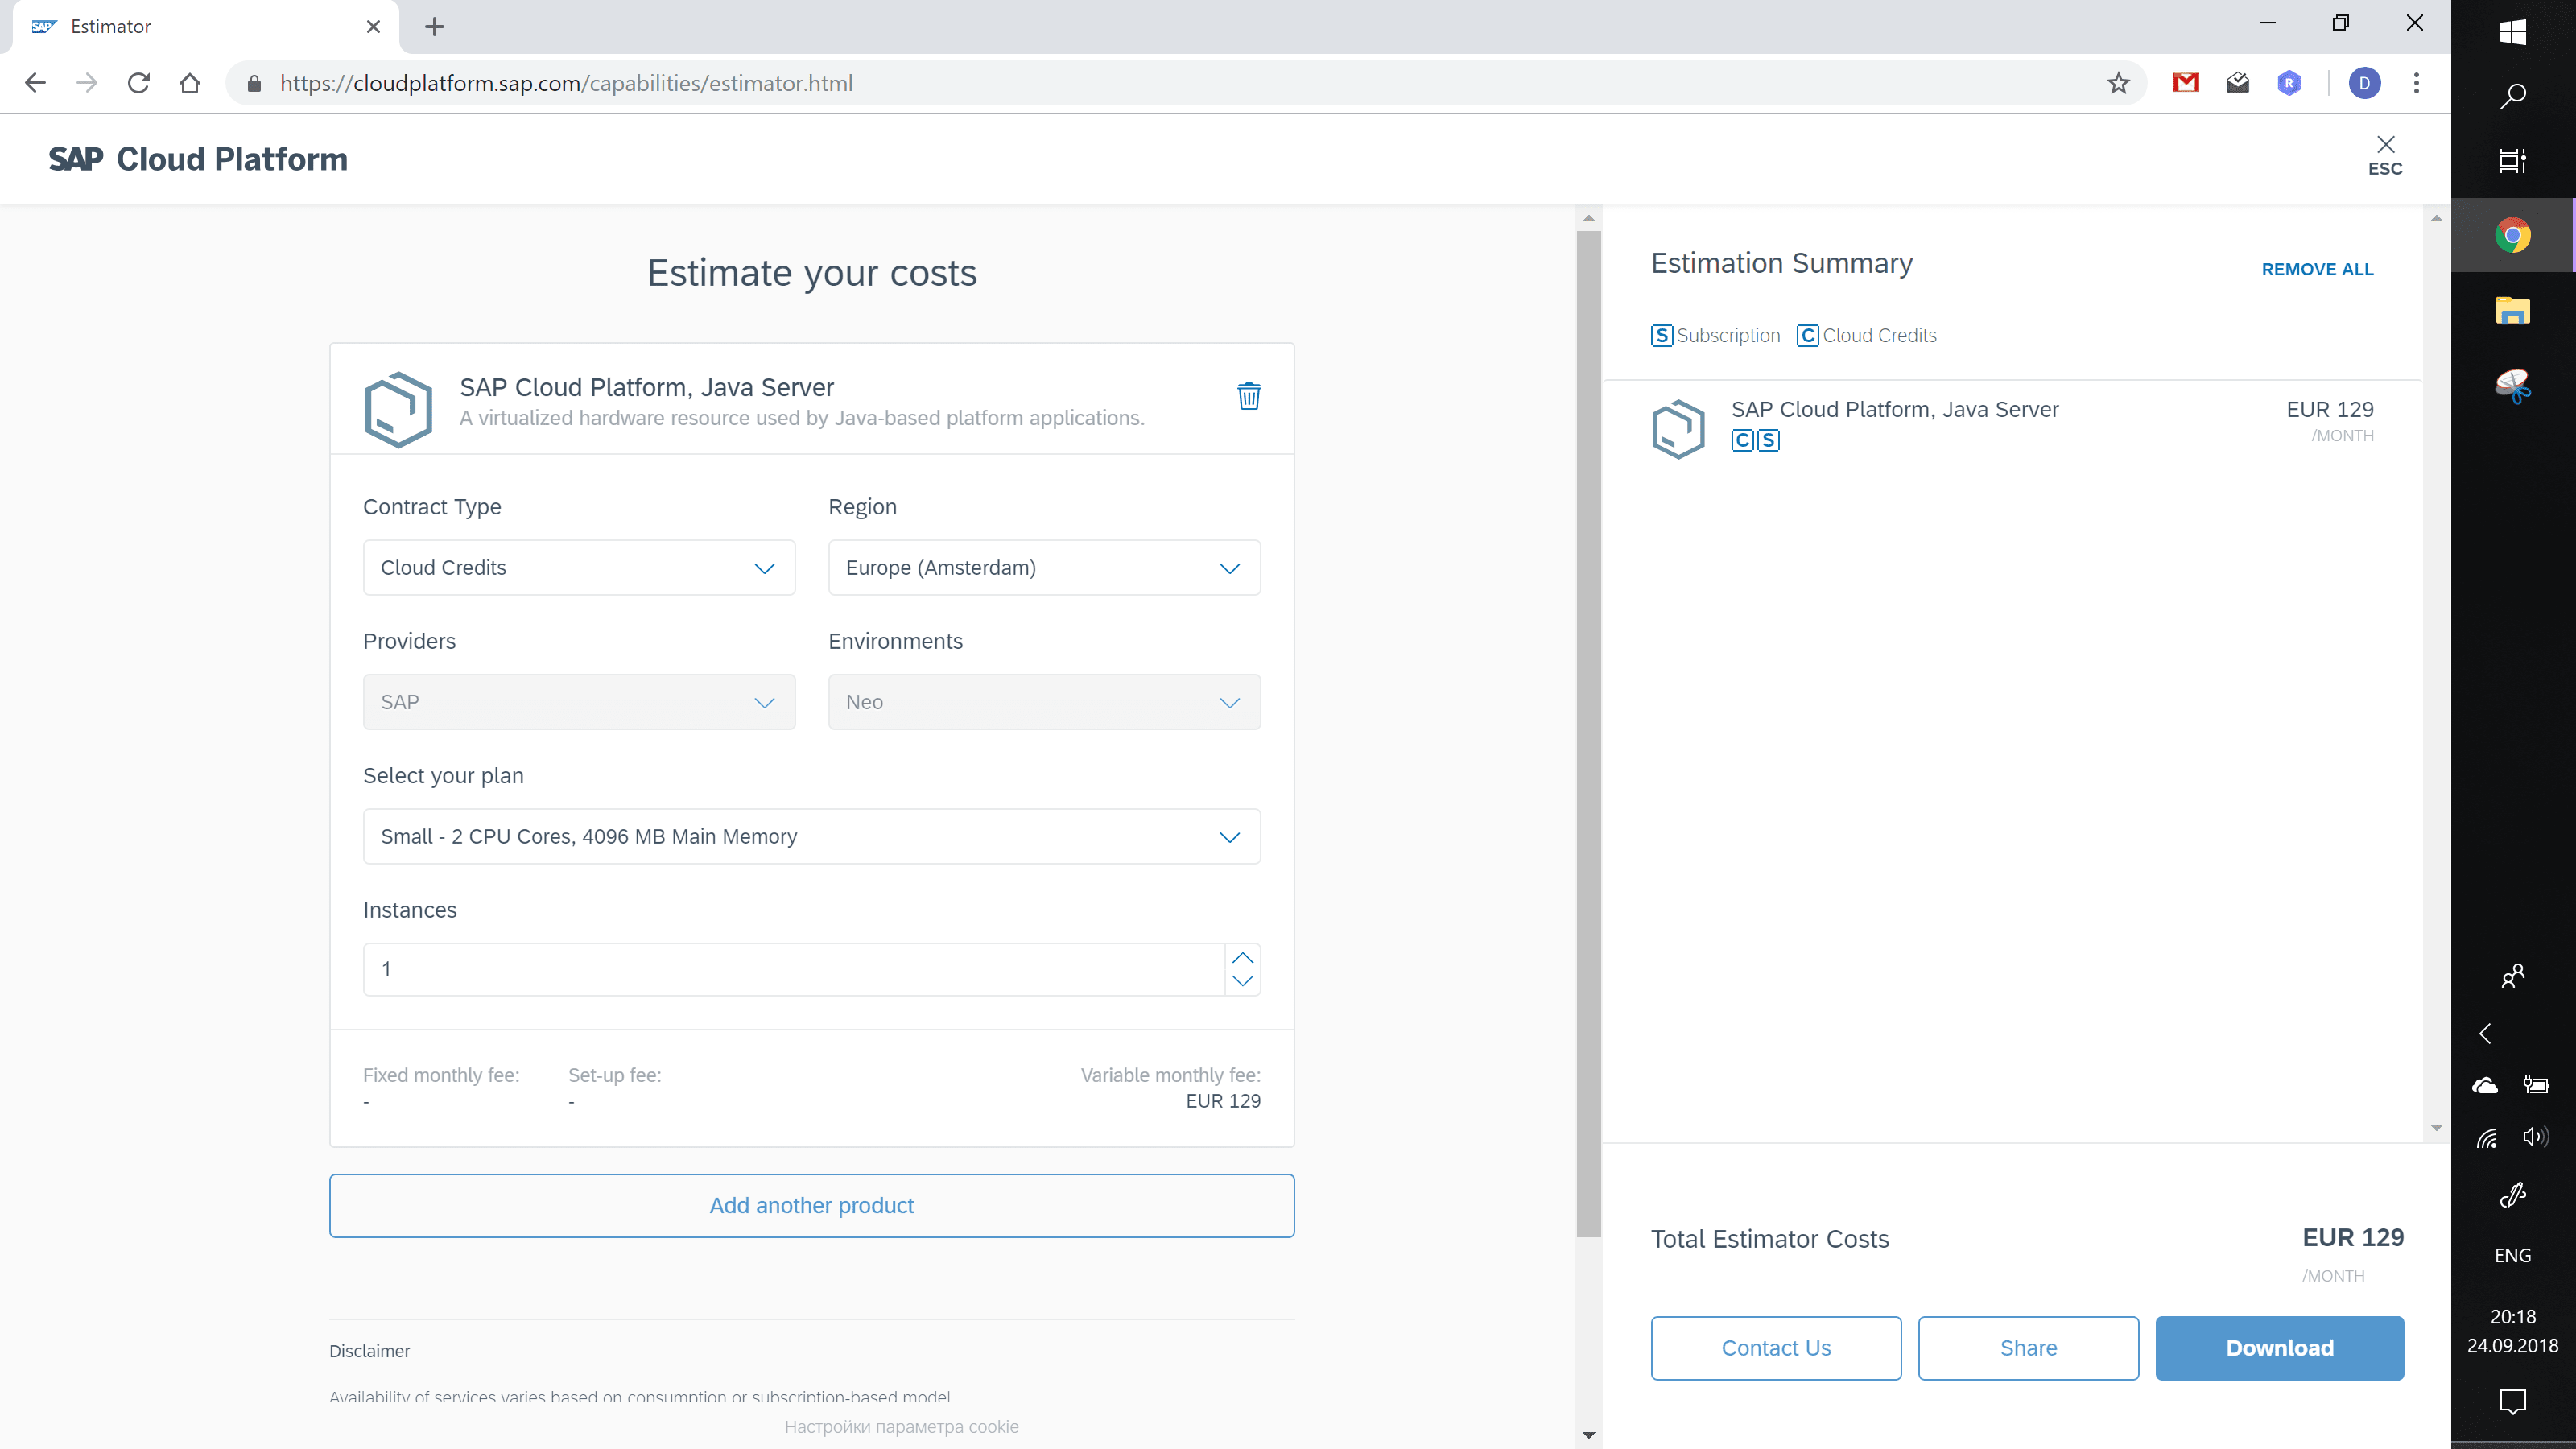Open the Snipping Tool taskbar icon

2512,385
